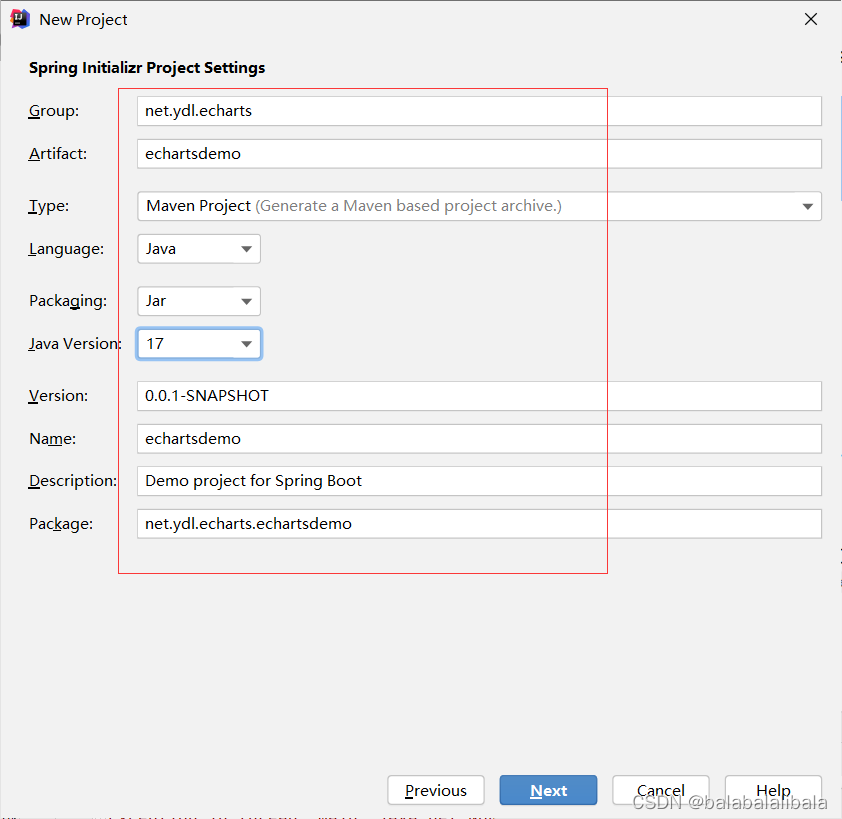Proceed with the Next button
Image resolution: width=842 pixels, height=819 pixels.
tap(548, 790)
